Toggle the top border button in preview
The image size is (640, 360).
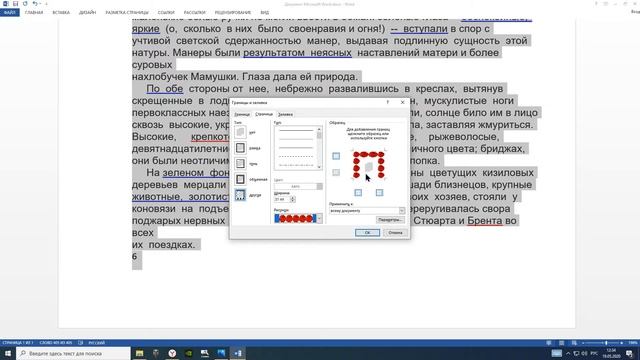[x=336, y=156]
